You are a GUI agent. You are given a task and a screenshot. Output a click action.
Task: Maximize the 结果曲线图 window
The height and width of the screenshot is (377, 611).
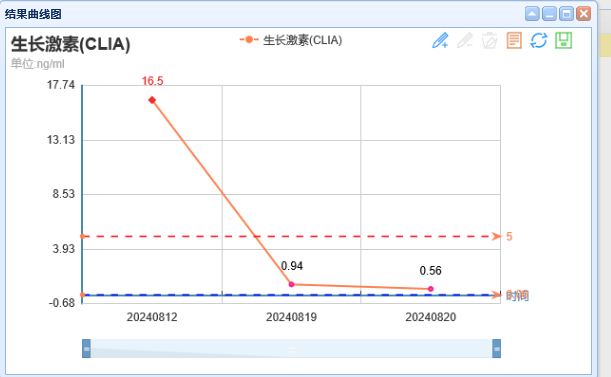click(x=567, y=14)
